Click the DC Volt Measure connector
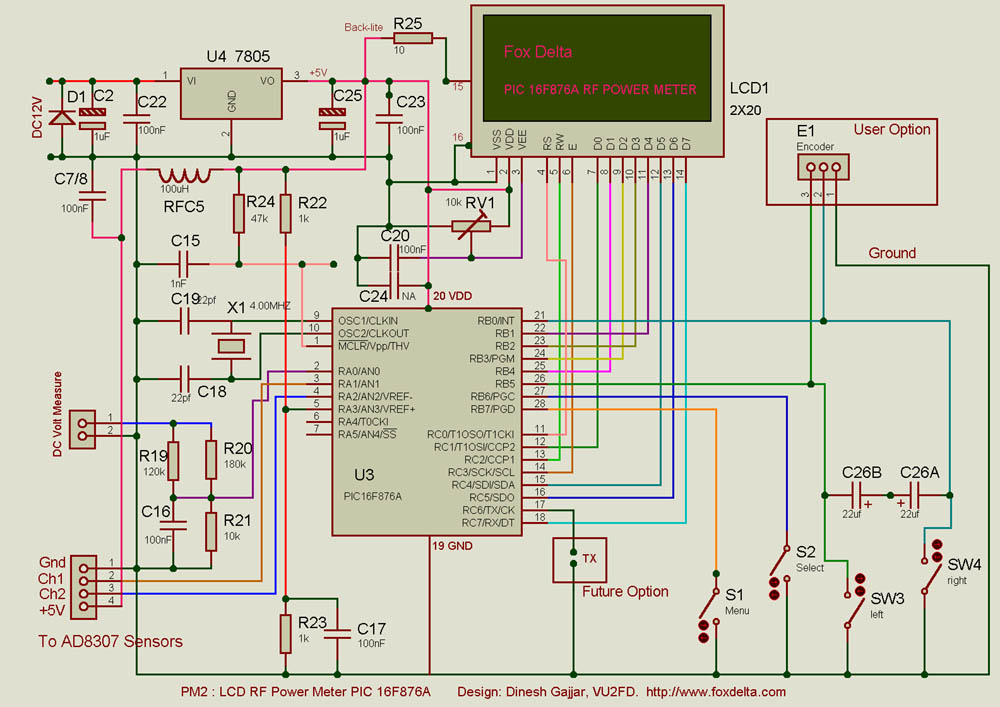 (85, 424)
